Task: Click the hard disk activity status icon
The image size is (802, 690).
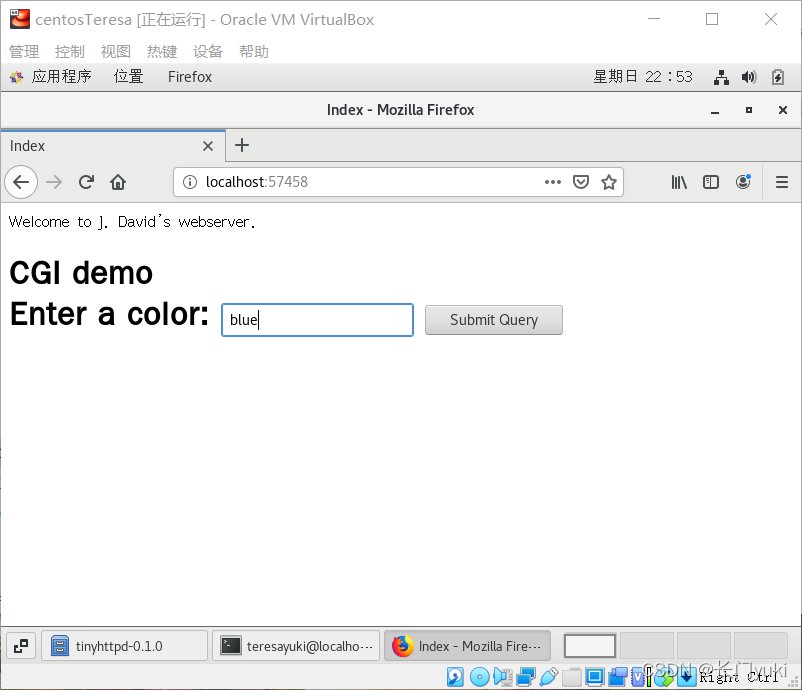Action: coord(455,677)
